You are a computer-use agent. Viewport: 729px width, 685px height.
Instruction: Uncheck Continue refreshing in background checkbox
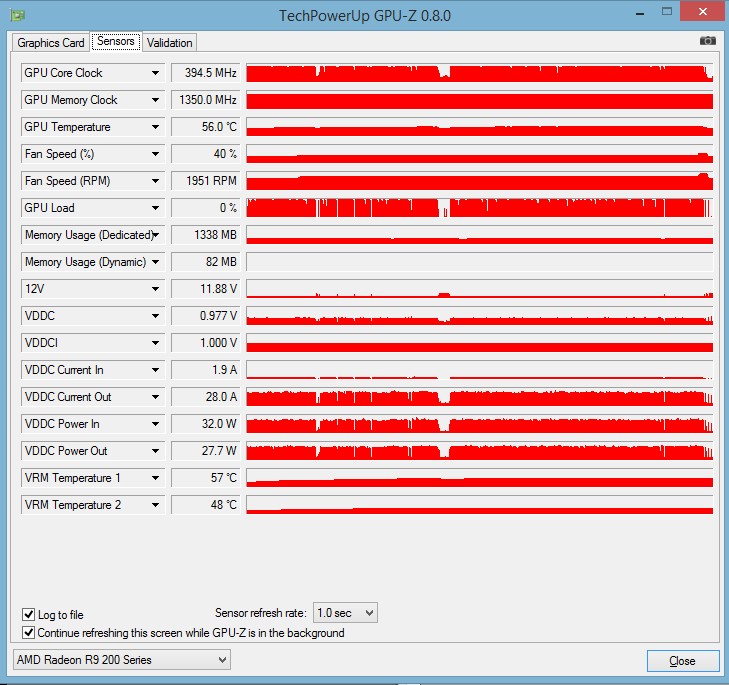coord(28,632)
